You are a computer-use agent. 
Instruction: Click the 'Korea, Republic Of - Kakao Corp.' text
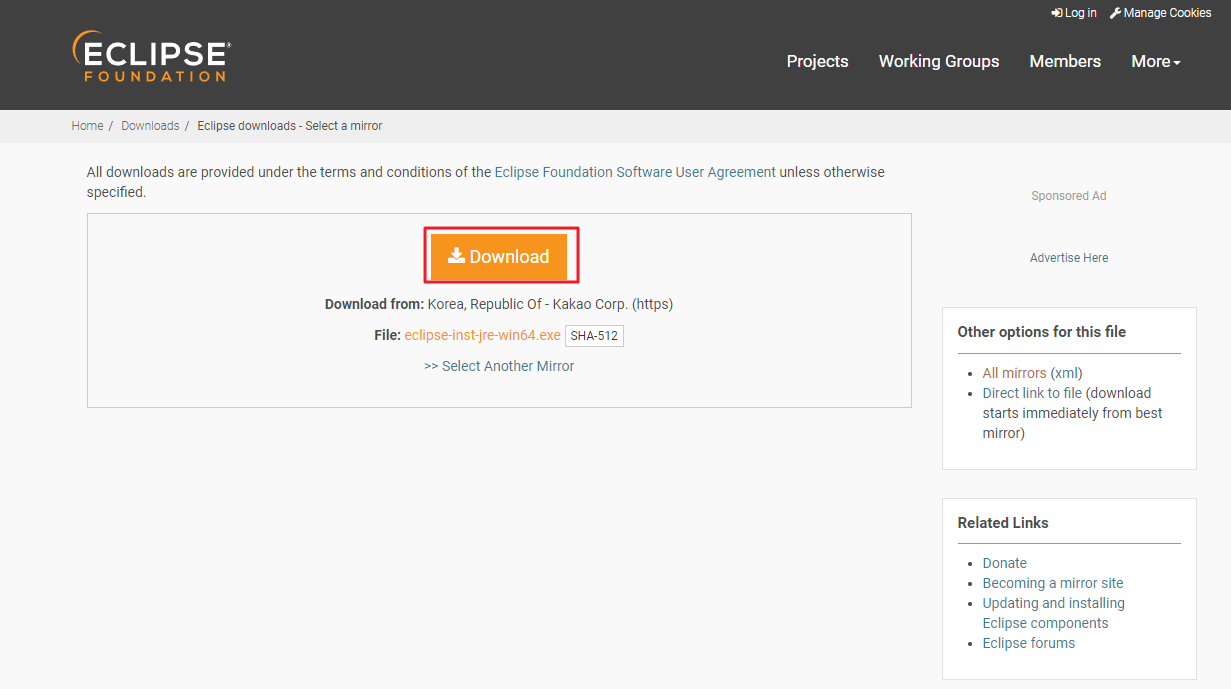(x=528, y=304)
